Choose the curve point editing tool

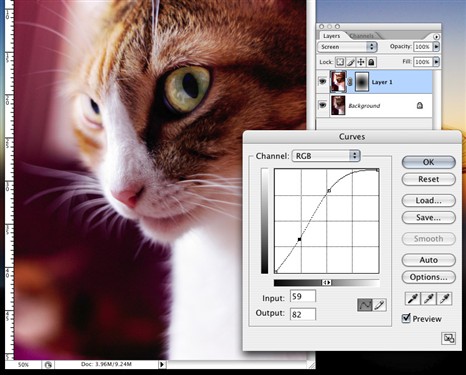[365, 305]
